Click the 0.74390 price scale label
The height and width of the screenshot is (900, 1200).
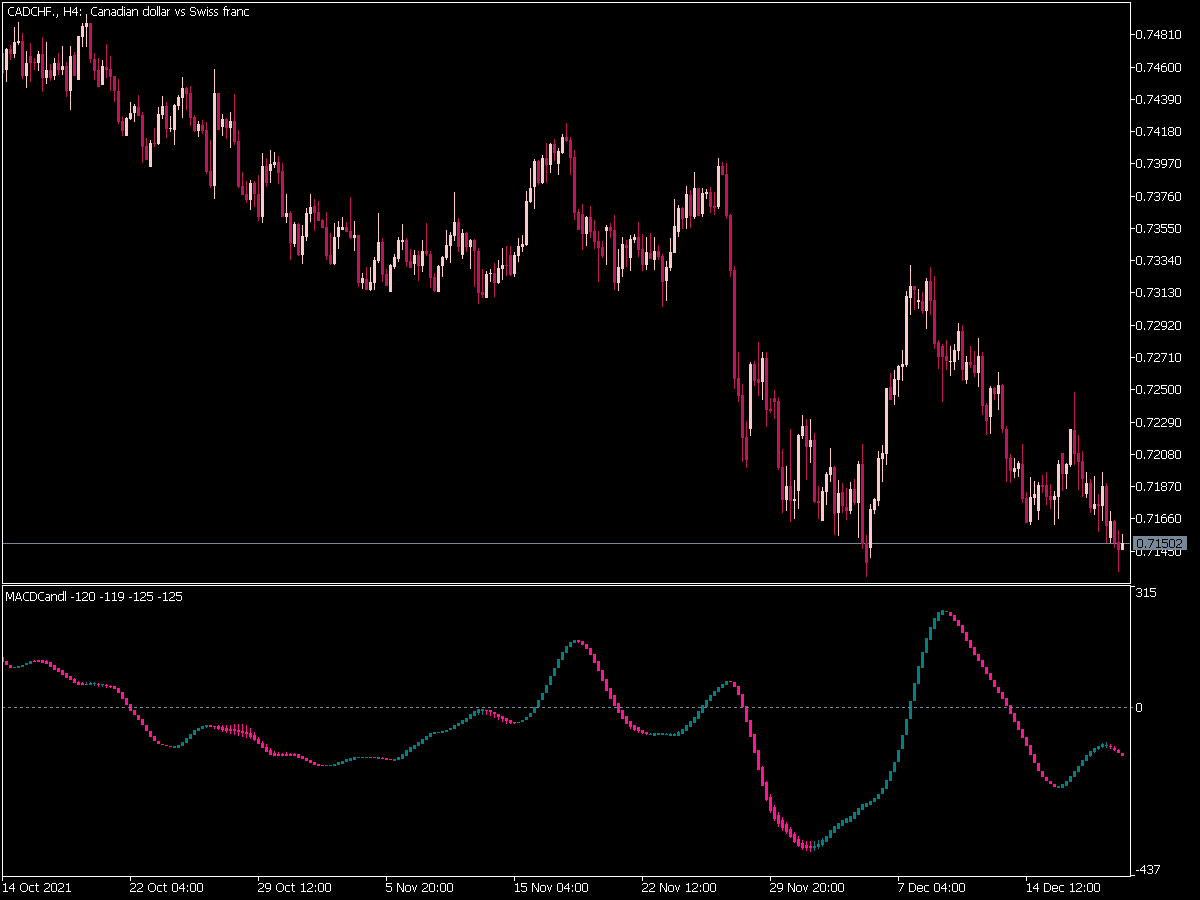[1157, 99]
